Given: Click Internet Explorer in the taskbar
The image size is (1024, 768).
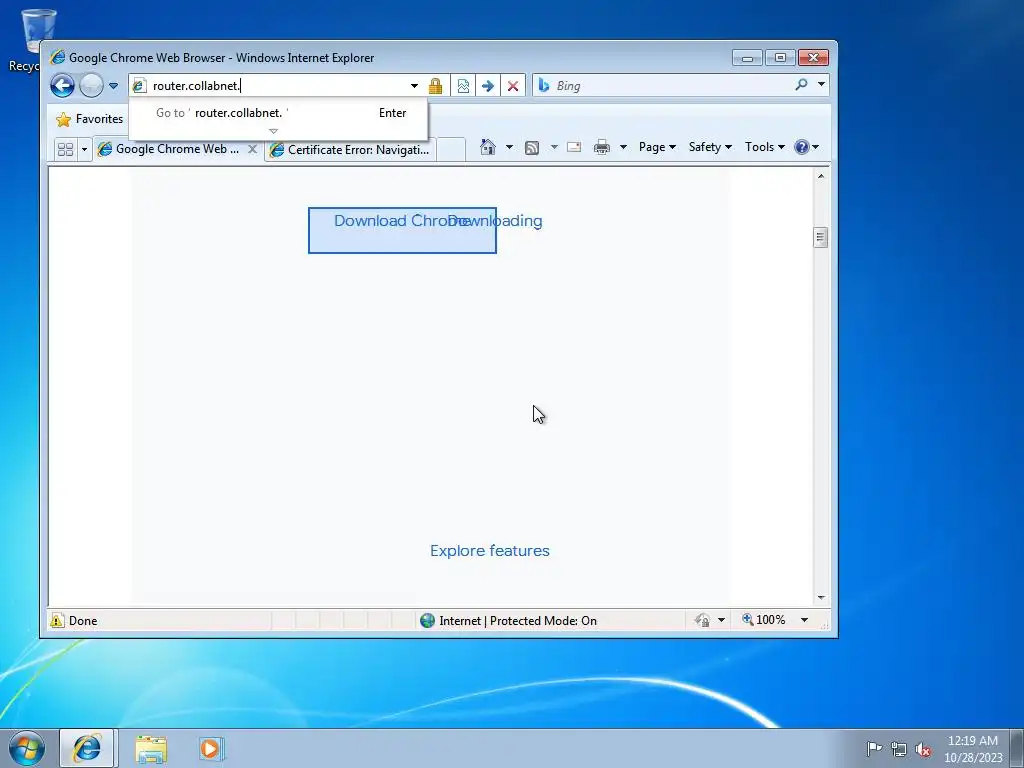Looking at the screenshot, I should tap(87, 748).
